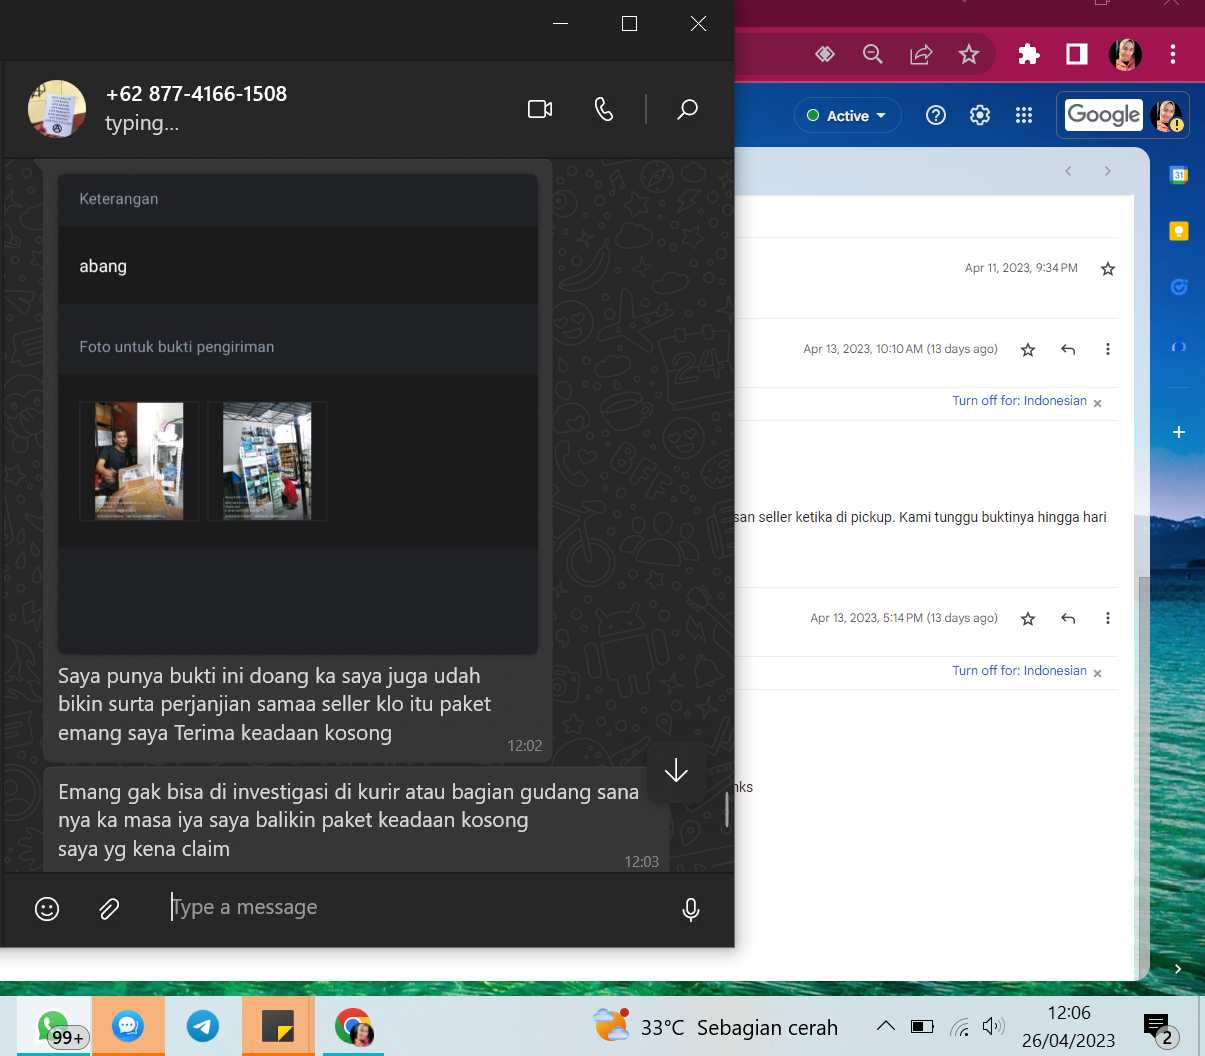
Task: Star the Apr 11 email message
Action: [1108, 269]
